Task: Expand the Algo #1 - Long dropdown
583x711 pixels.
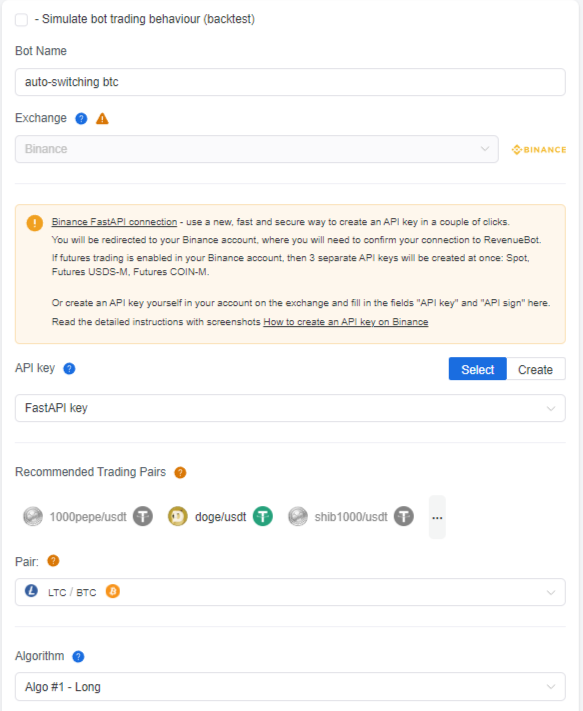Action: coord(290,687)
